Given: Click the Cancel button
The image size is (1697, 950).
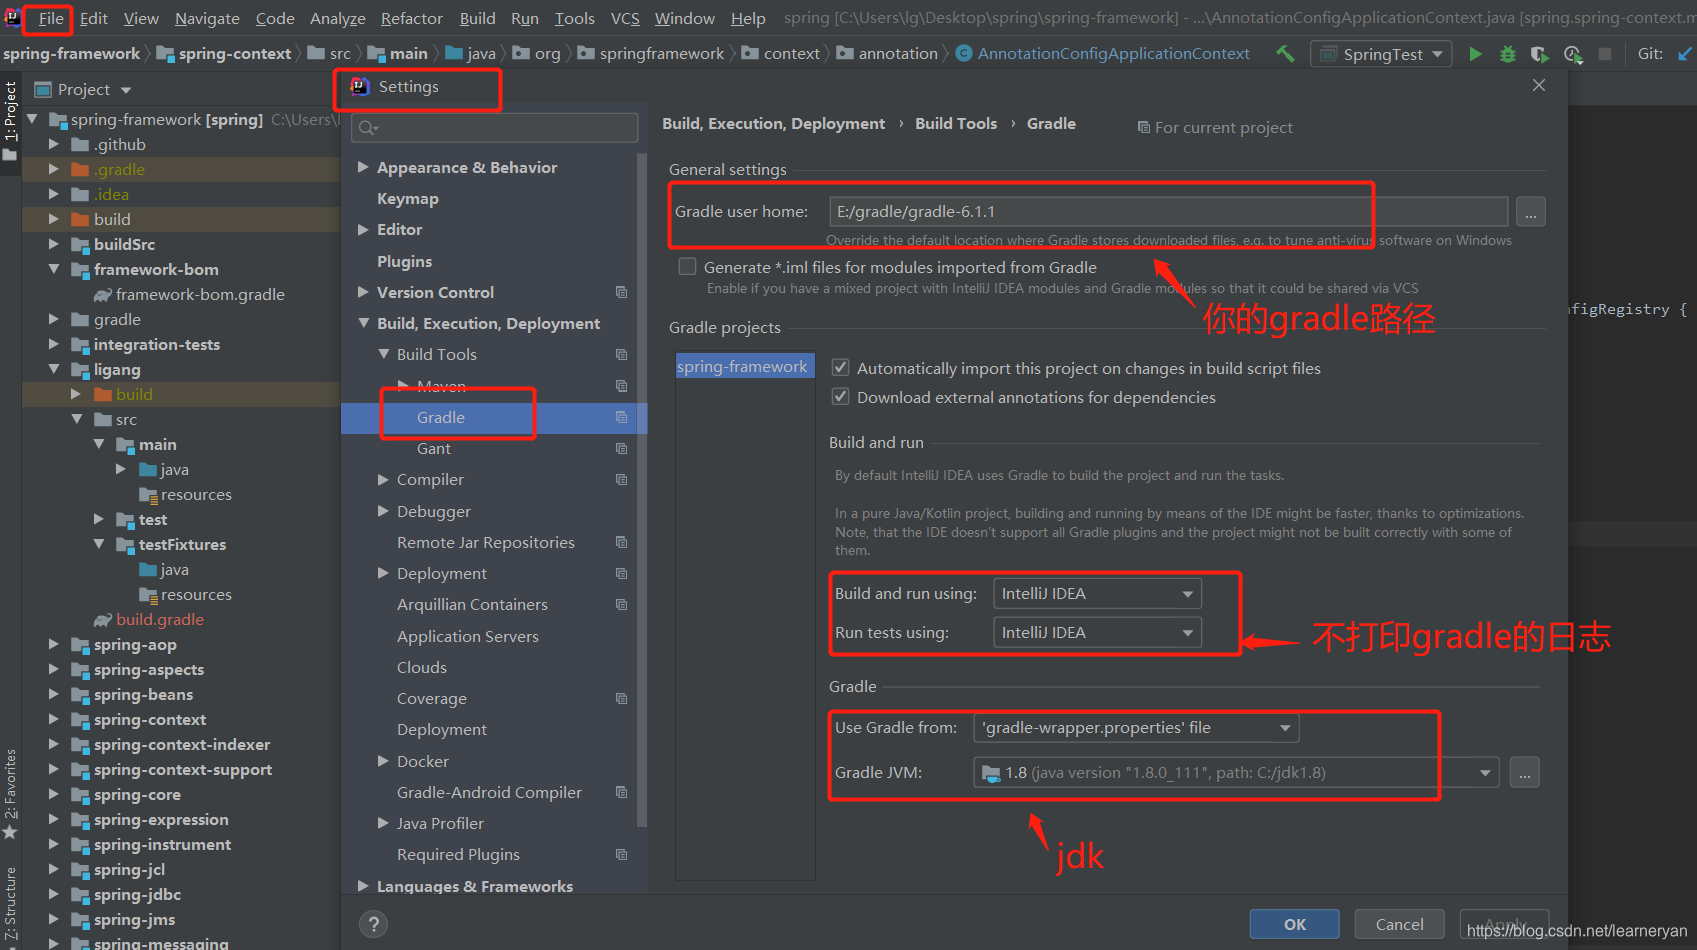Looking at the screenshot, I should [x=1400, y=925].
